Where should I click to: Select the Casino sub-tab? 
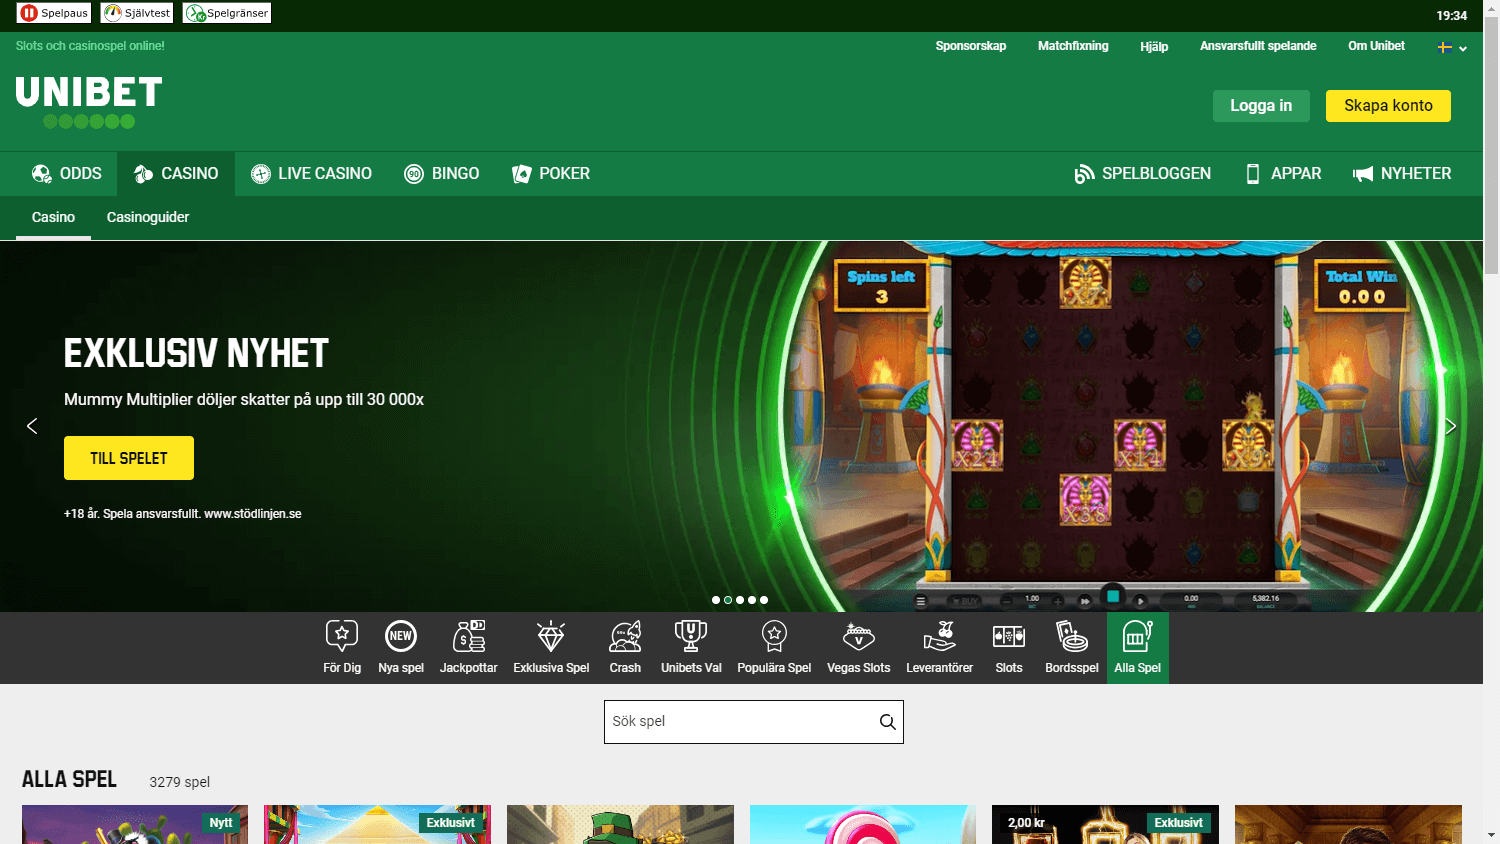[x=53, y=217]
